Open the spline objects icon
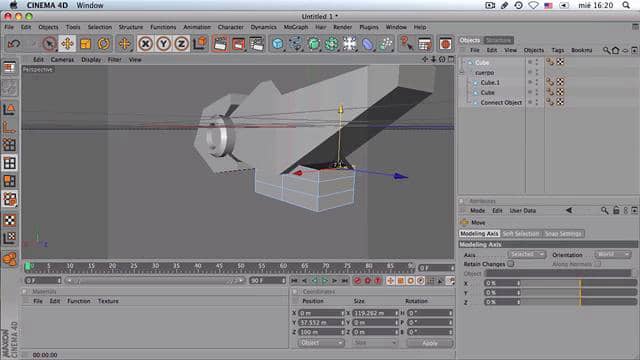Image resolution: width=640 pixels, height=360 pixels. point(296,44)
